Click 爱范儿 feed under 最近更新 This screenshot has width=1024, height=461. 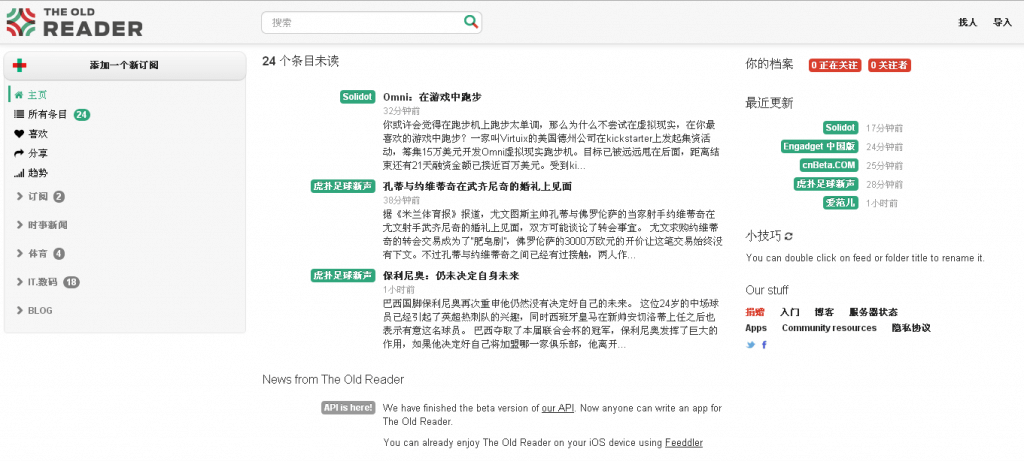point(840,203)
